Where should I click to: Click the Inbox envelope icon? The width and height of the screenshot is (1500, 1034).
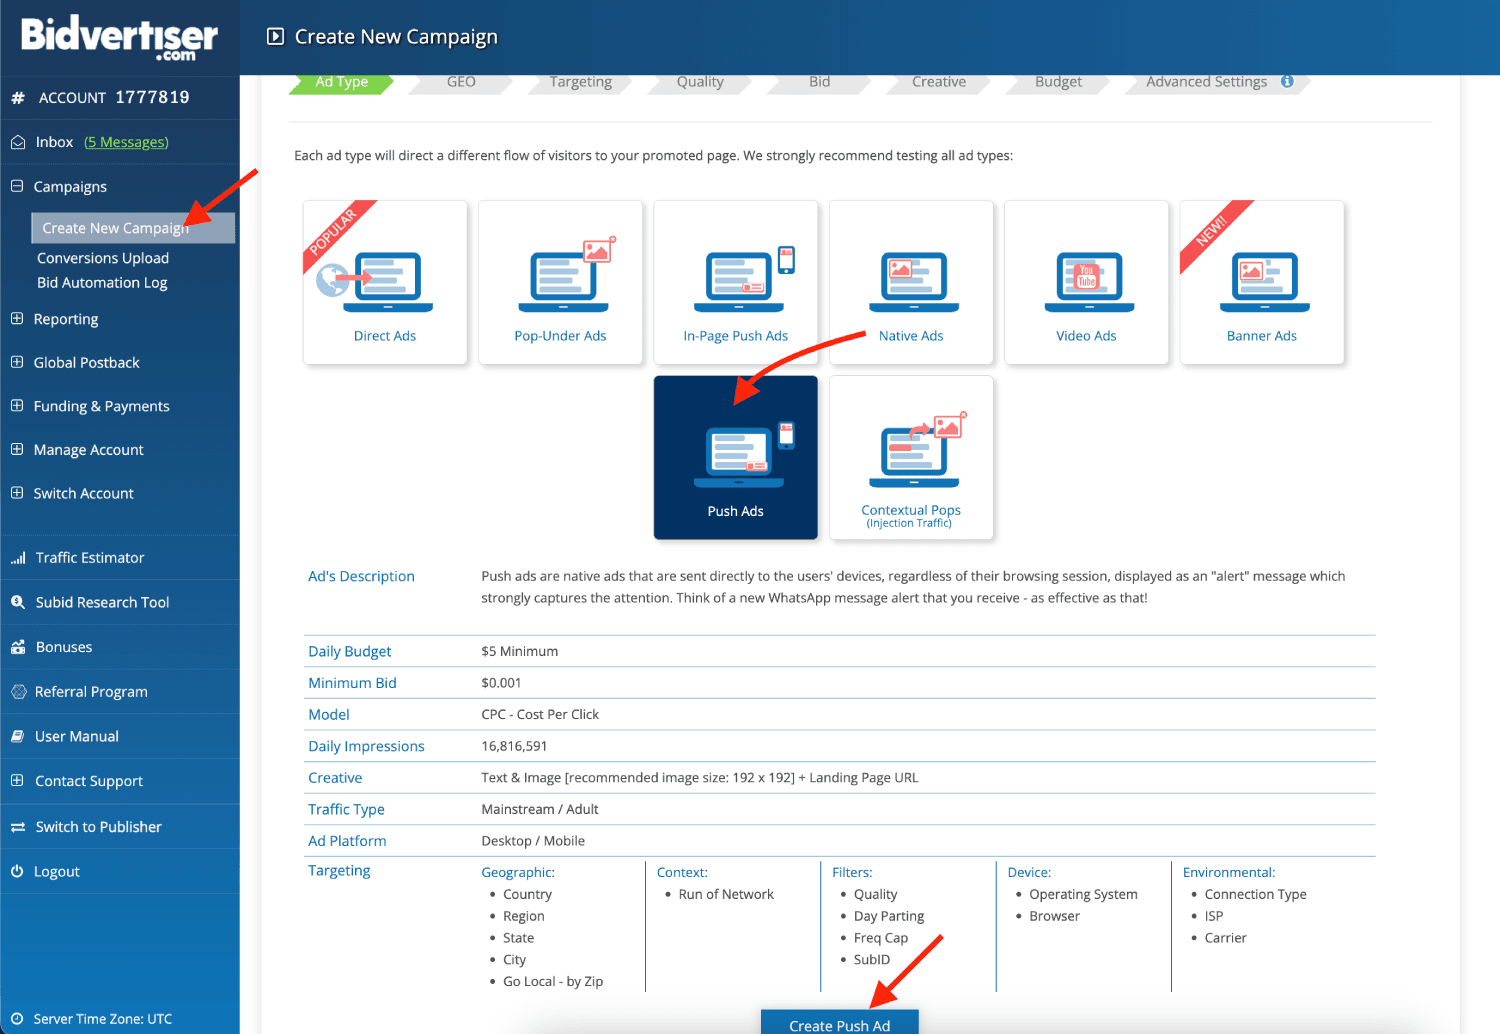[x=18, y=142]
